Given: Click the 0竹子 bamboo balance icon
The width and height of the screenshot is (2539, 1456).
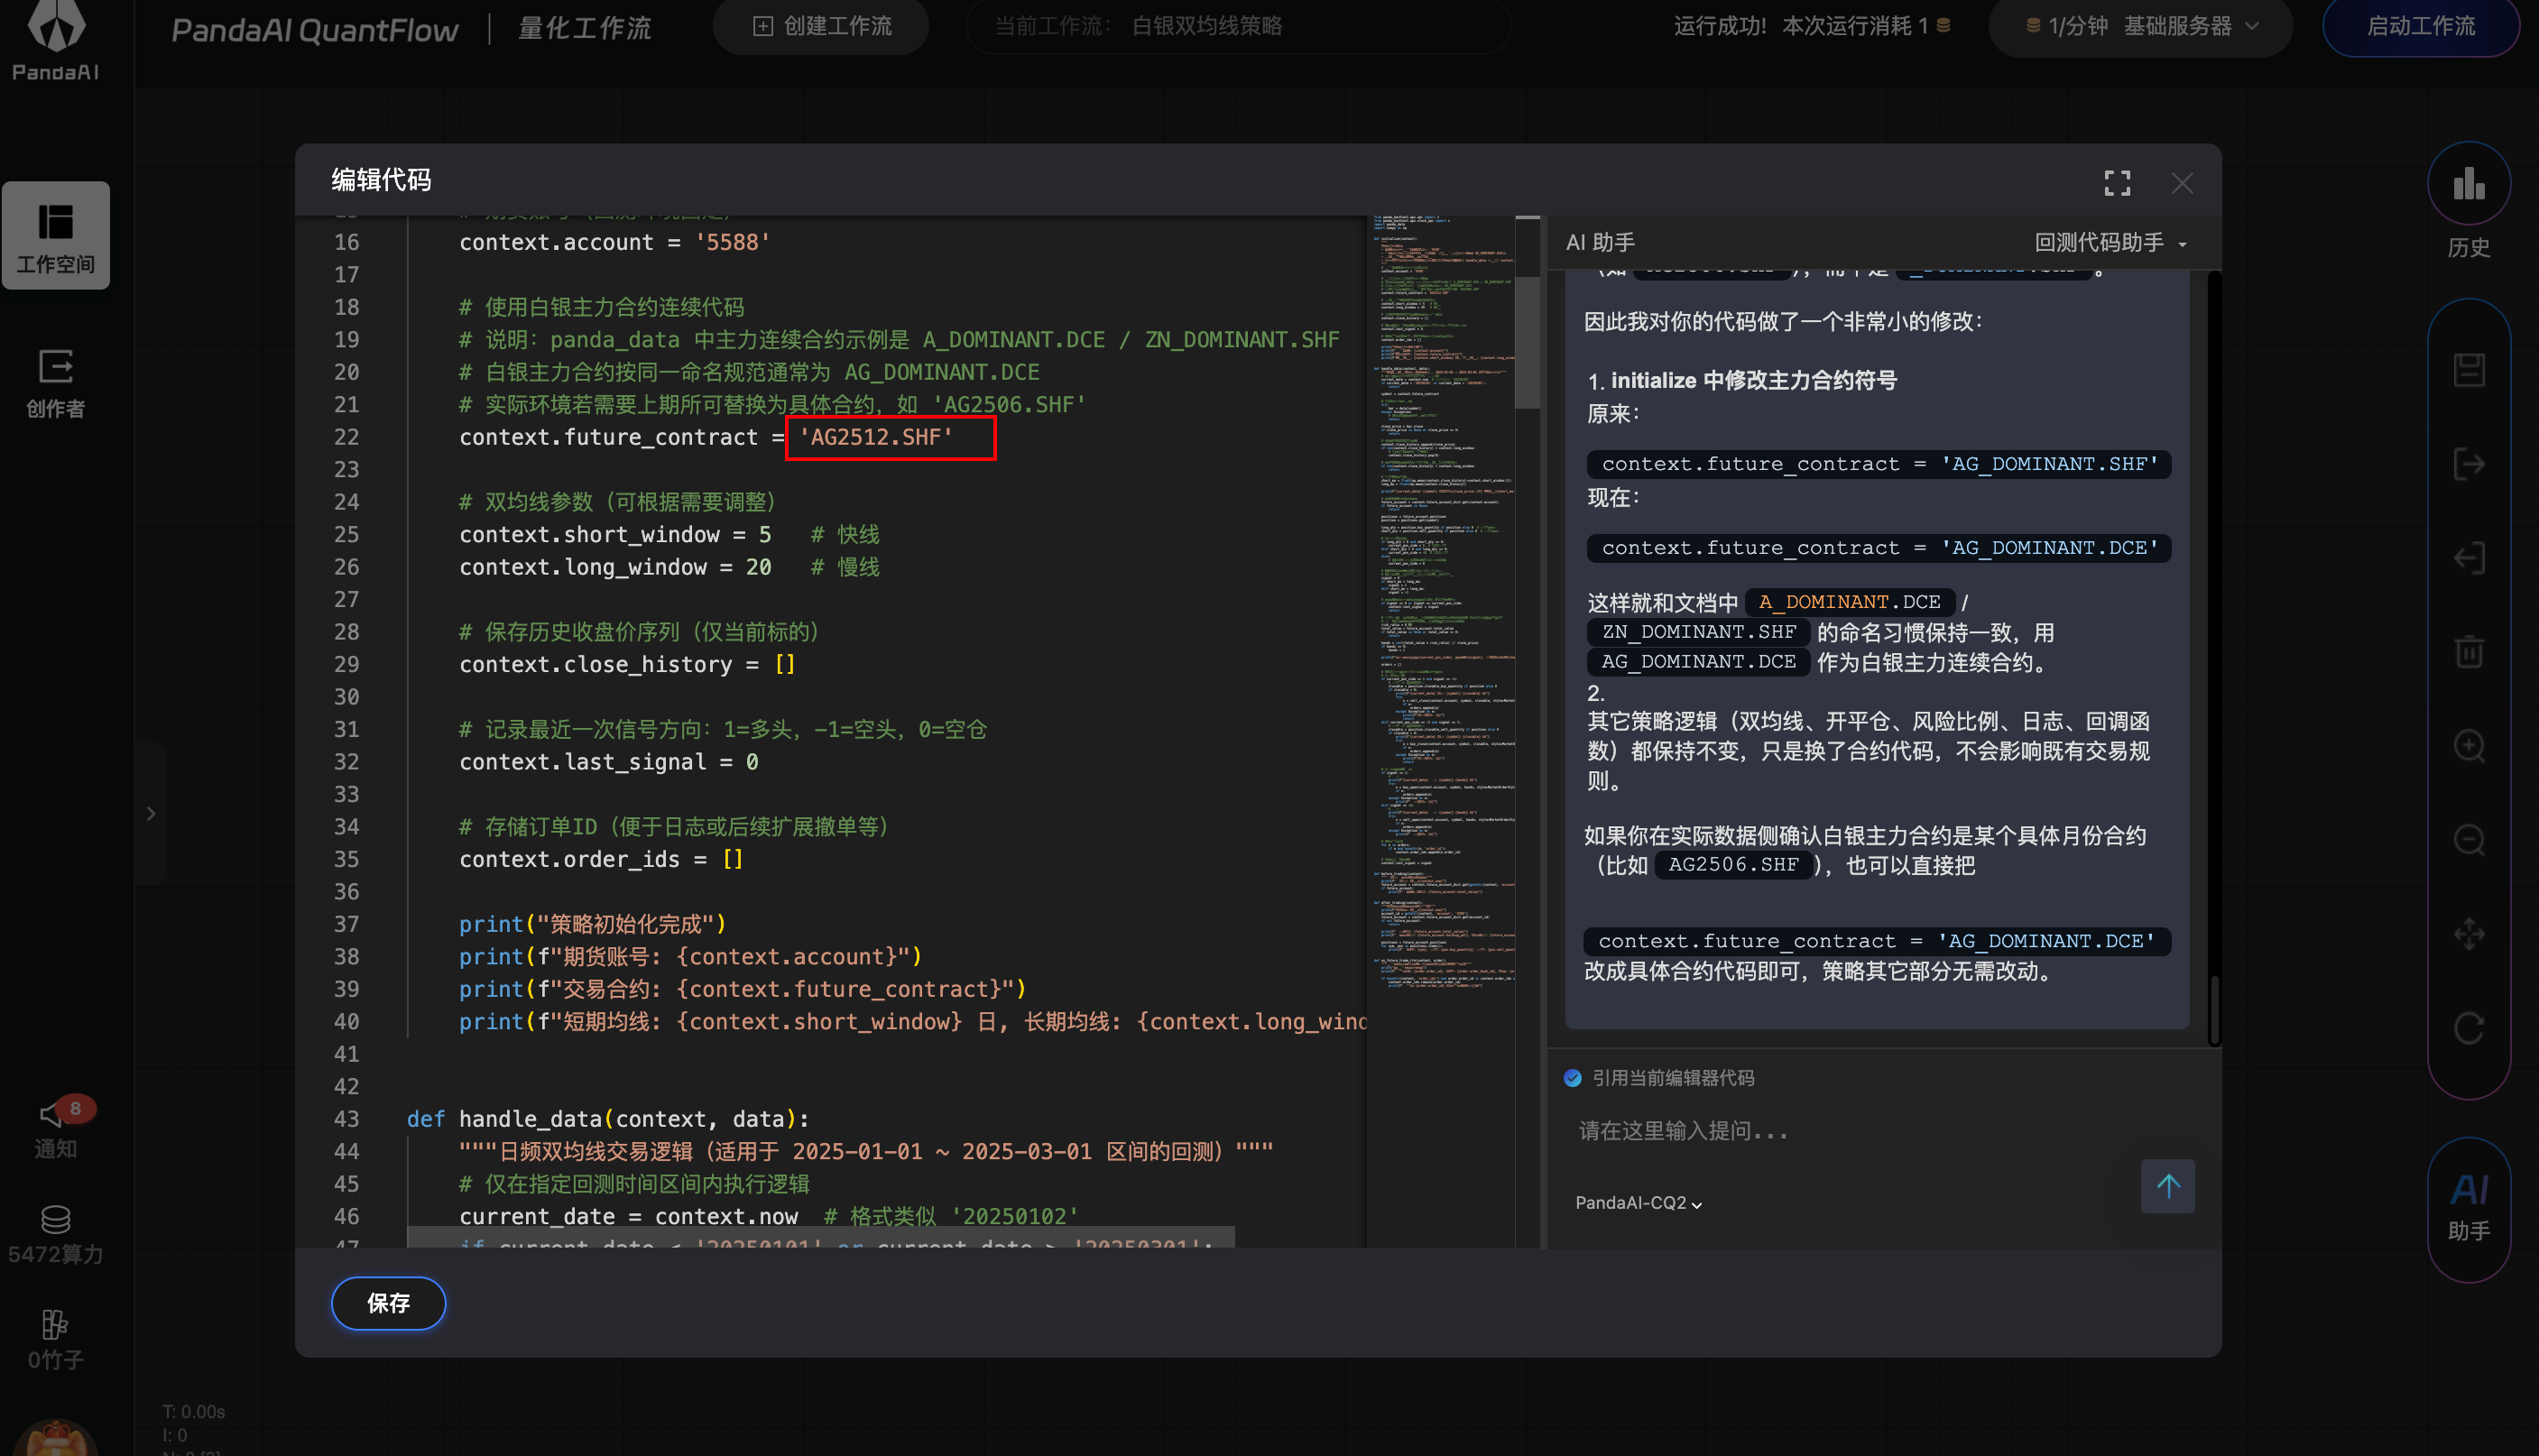Looking at the screenshot, I should pos(56,1340).
